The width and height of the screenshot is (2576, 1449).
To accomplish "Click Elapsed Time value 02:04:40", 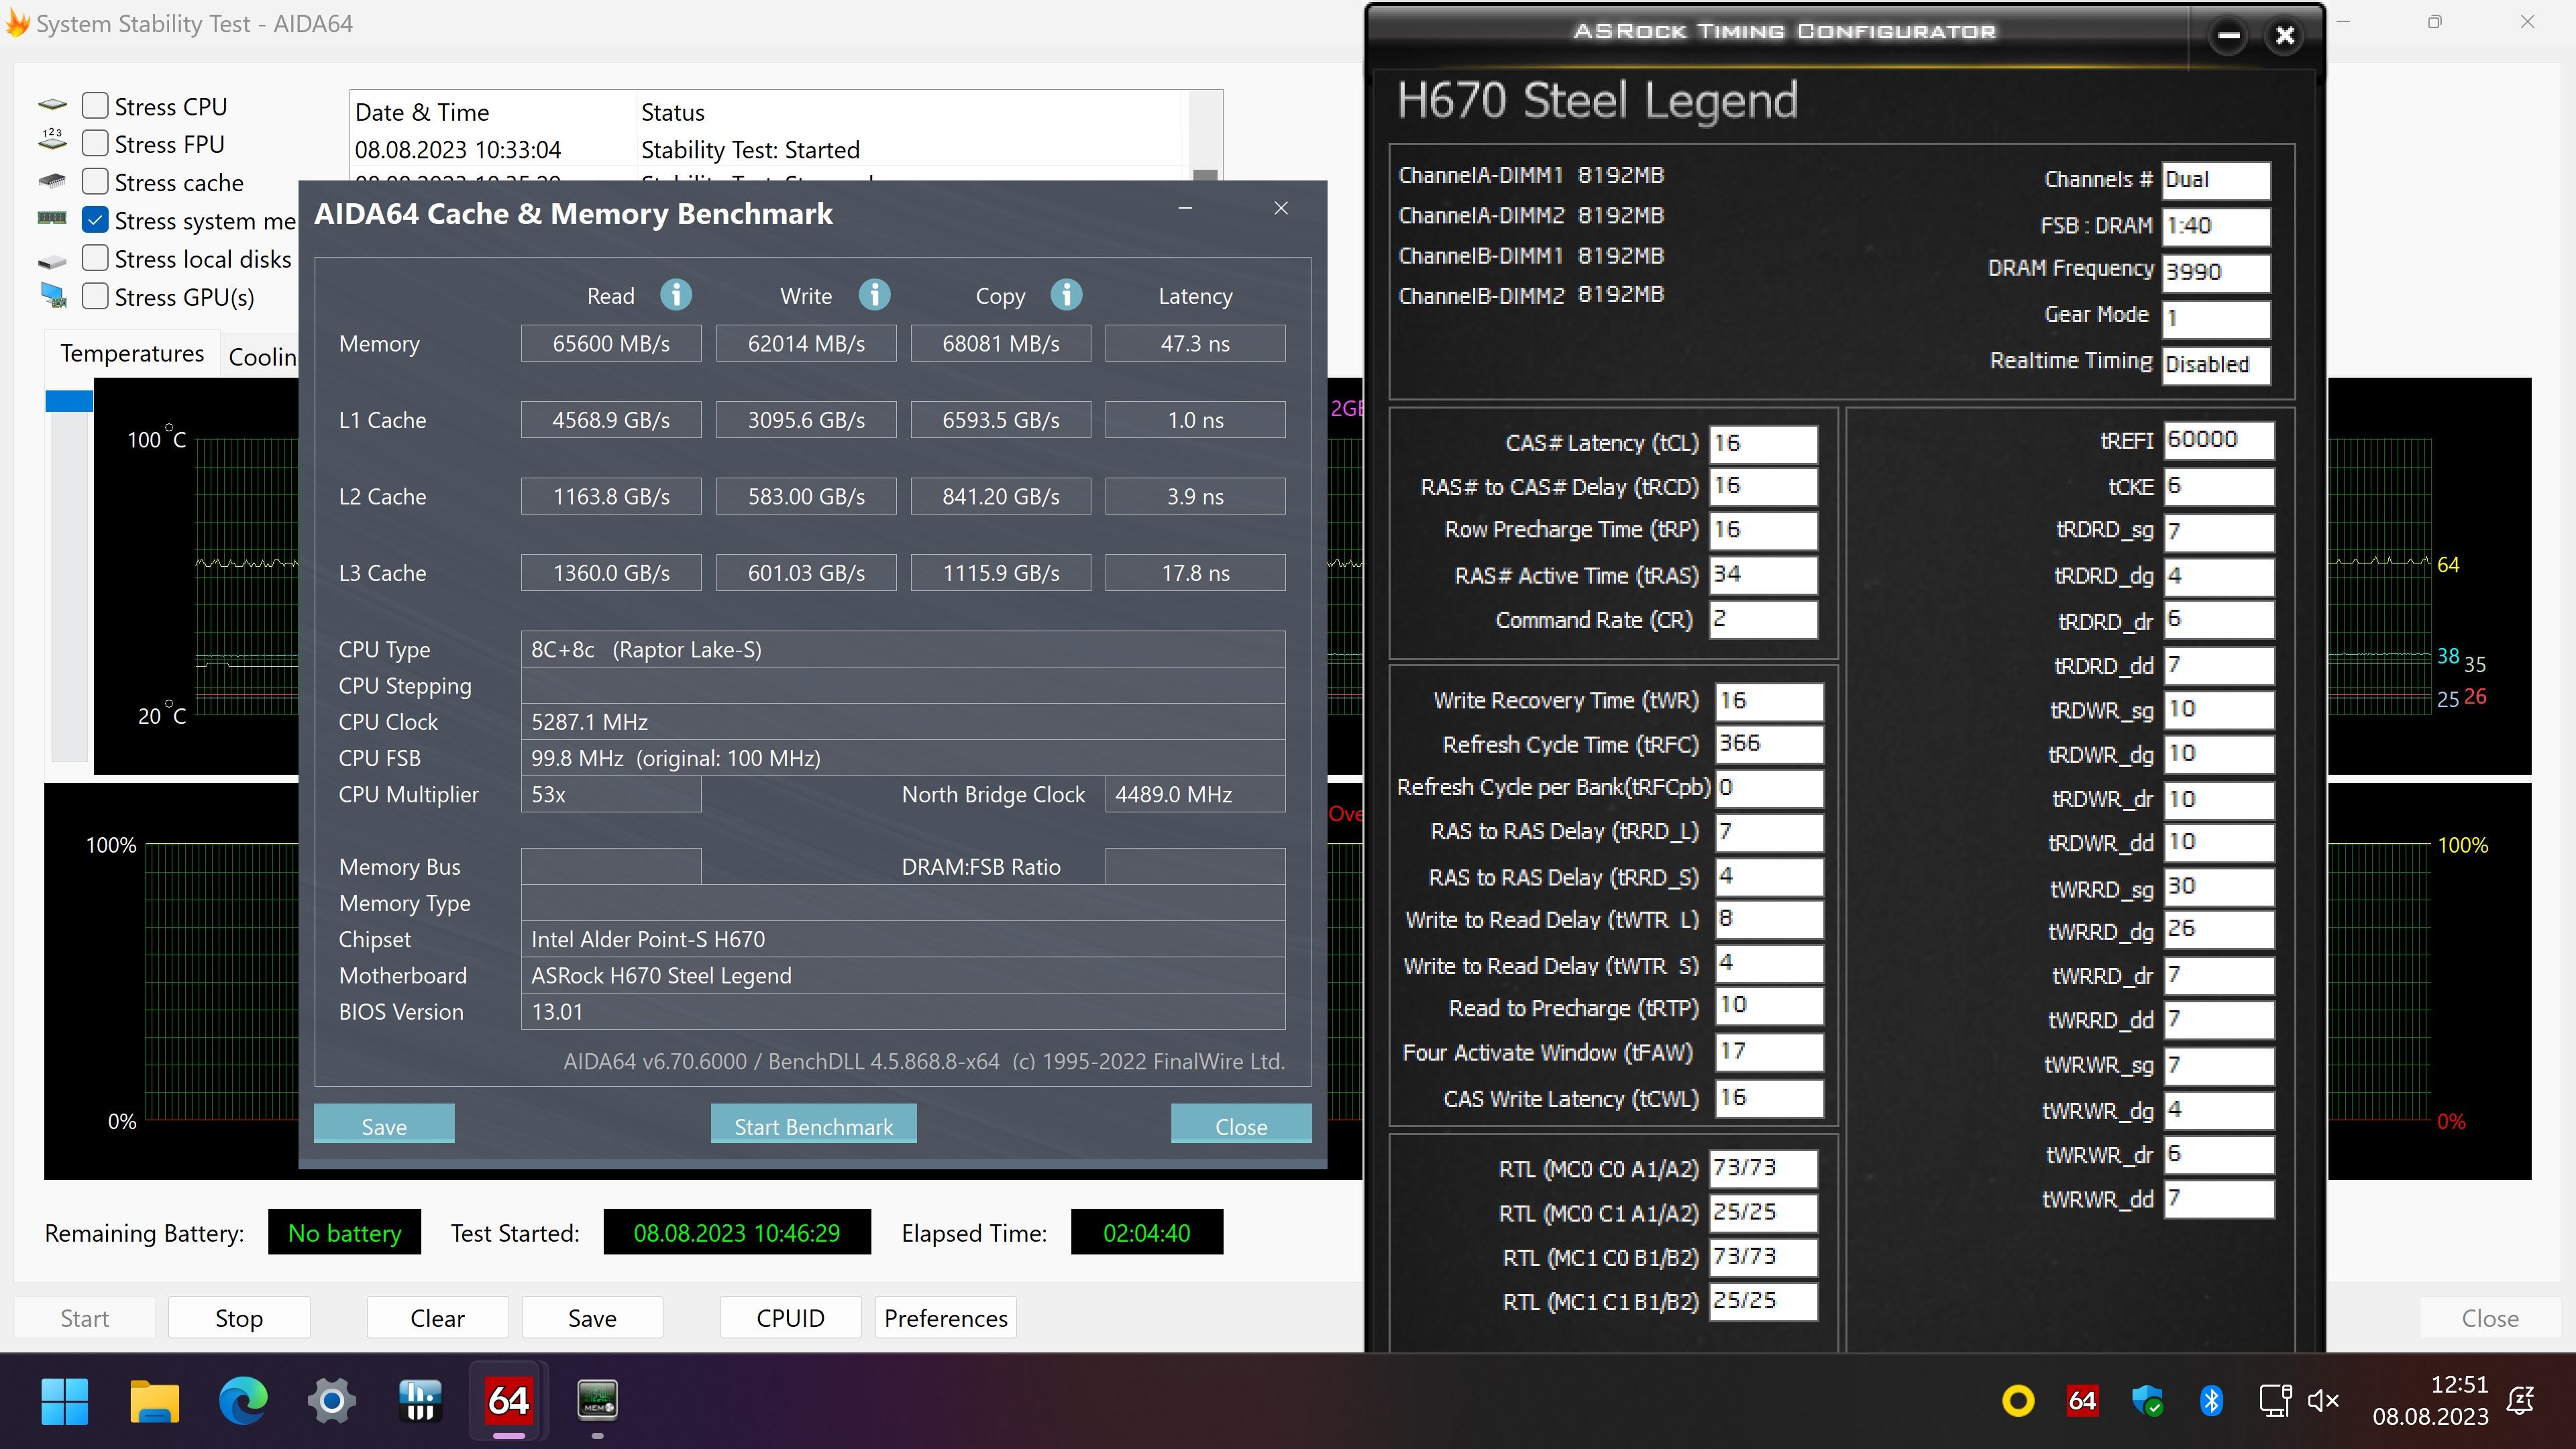I will [1146, 1232].
